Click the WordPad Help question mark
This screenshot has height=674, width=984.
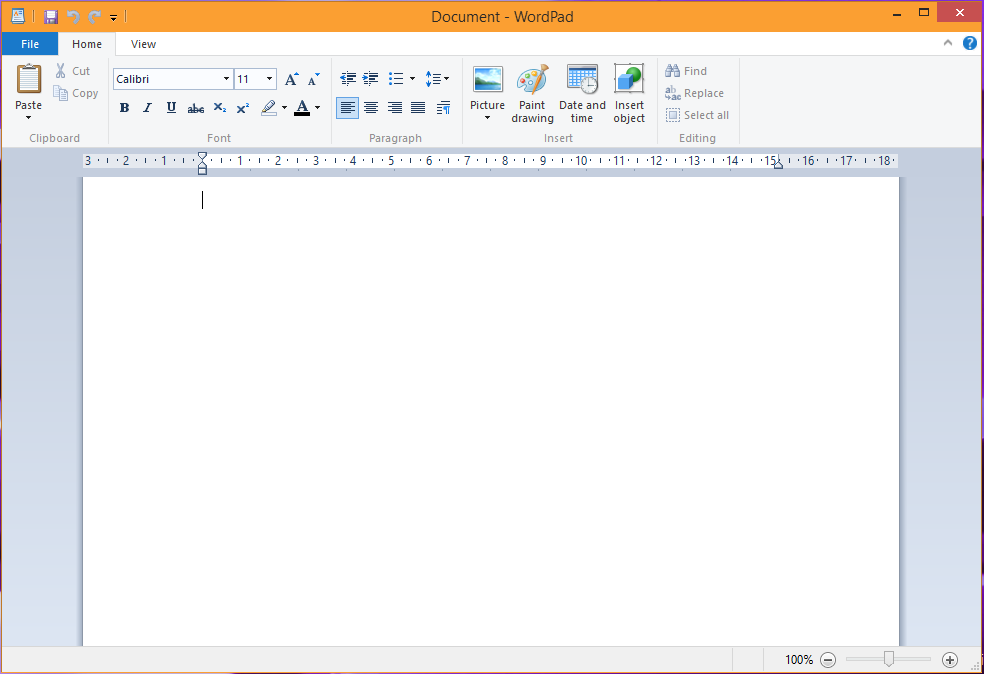(x=969, y=43)
